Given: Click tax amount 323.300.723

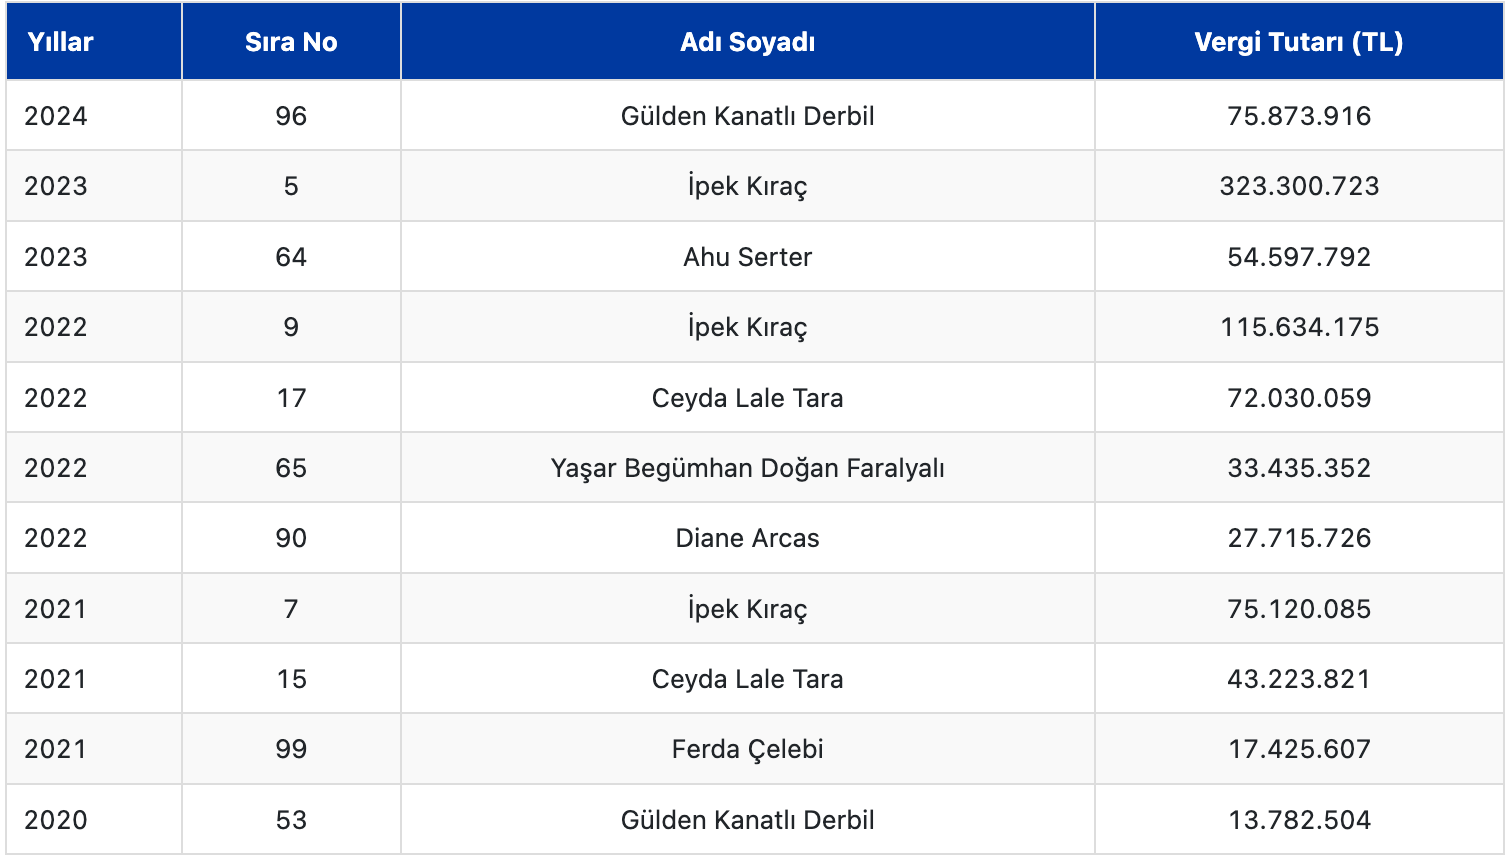Looking at the screenshot, I should 1298,186.
